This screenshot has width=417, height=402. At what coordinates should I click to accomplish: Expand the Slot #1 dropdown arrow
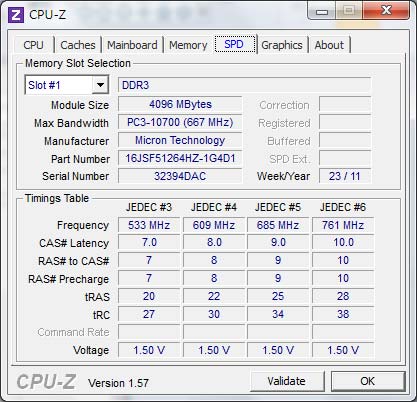100,85
